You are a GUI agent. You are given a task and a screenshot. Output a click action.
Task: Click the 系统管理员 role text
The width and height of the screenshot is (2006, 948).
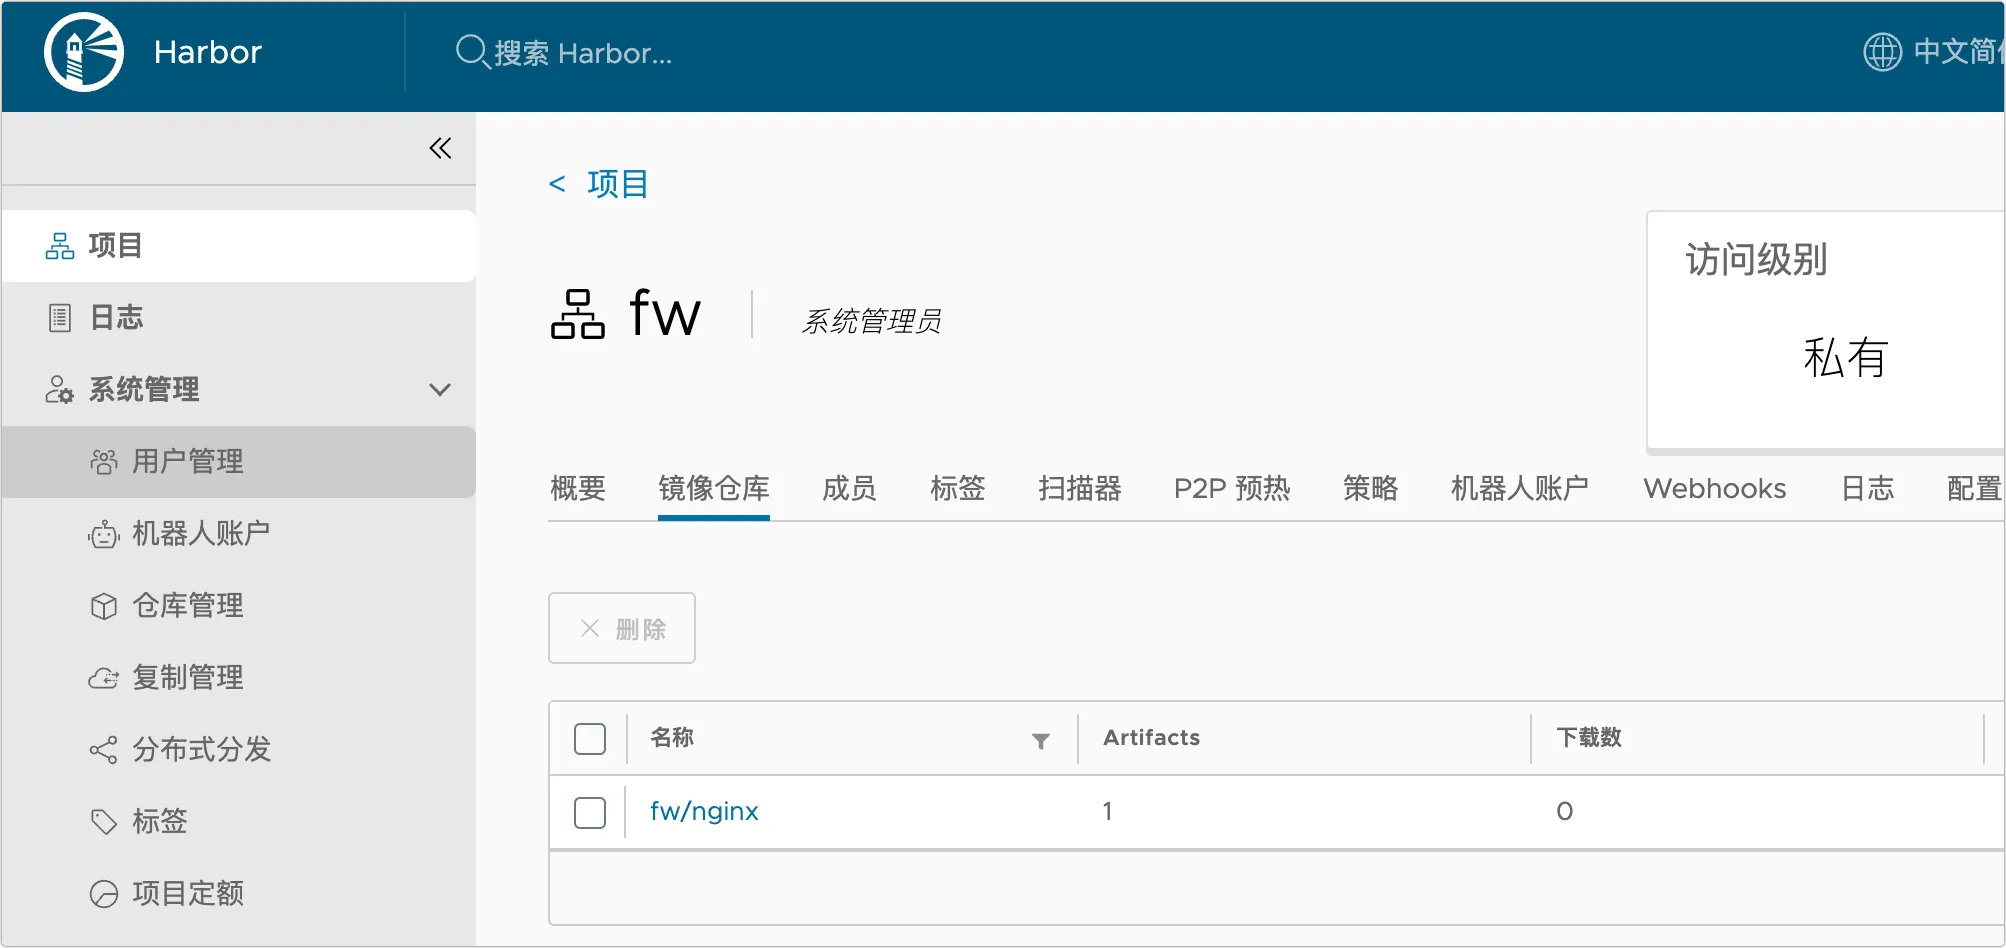(871, 321)
